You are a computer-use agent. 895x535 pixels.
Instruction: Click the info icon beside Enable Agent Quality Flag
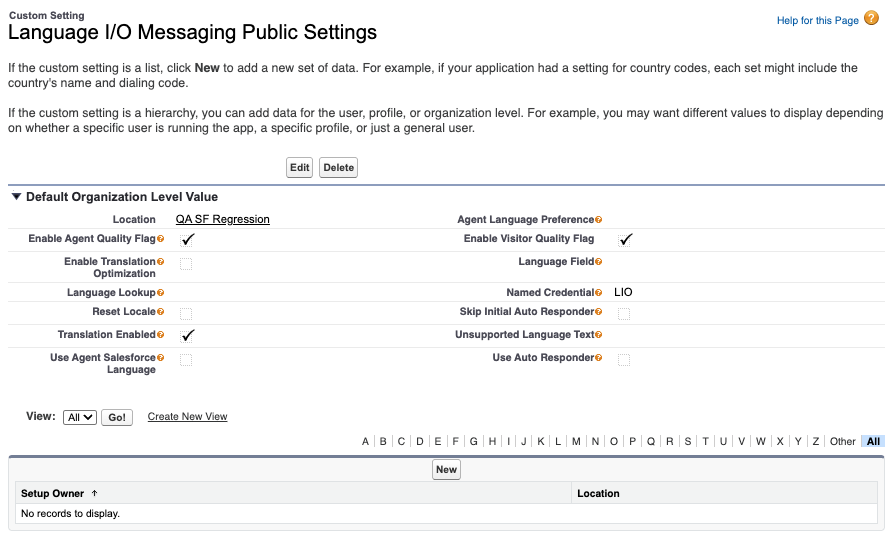coord(161,239)
